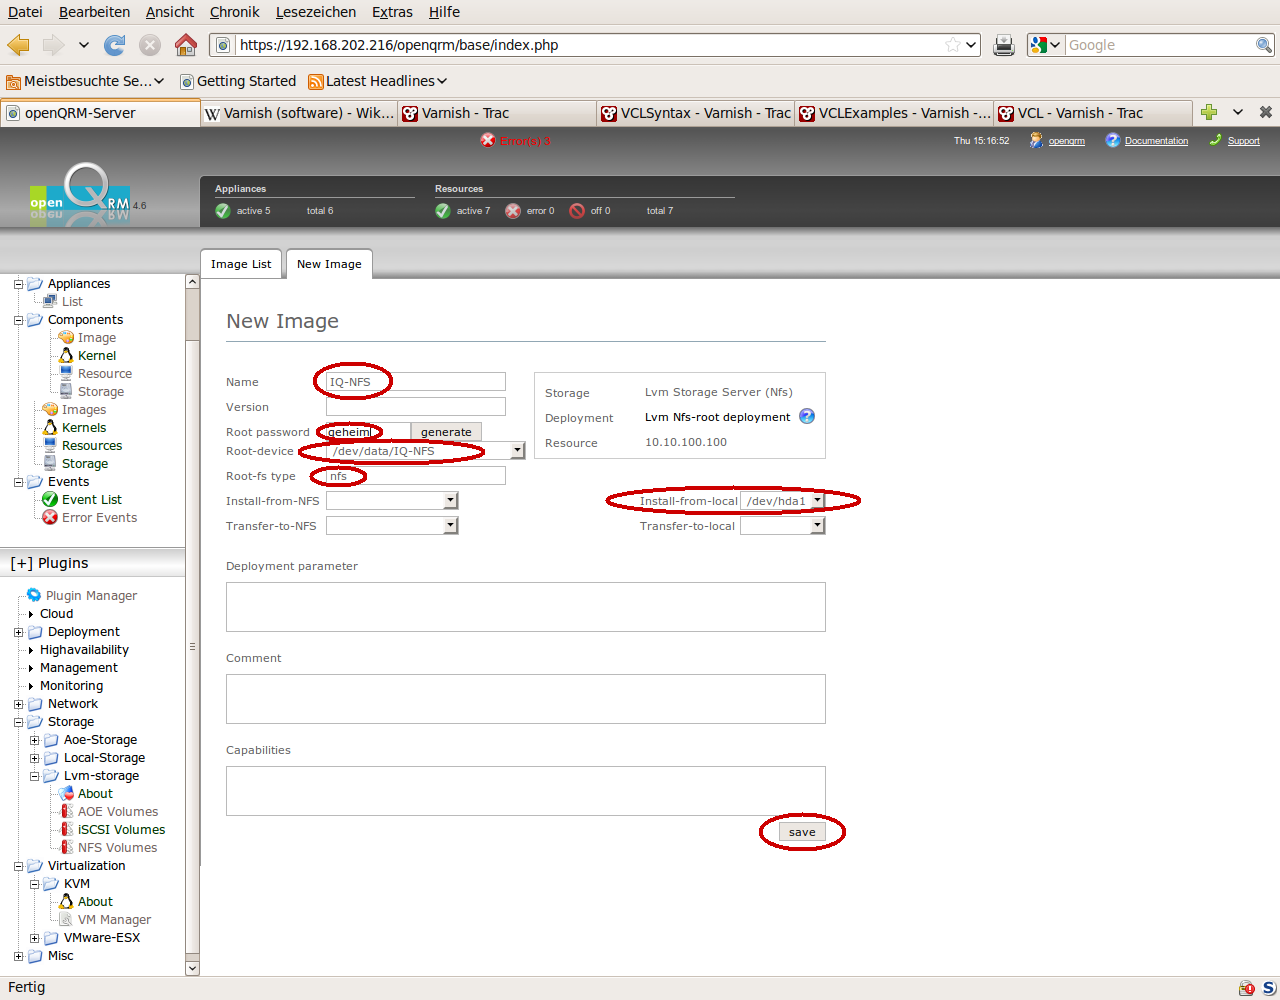Click the Documentation link icon
The width and height of the screenshot is (1280, 1000).
point(1112,141)
